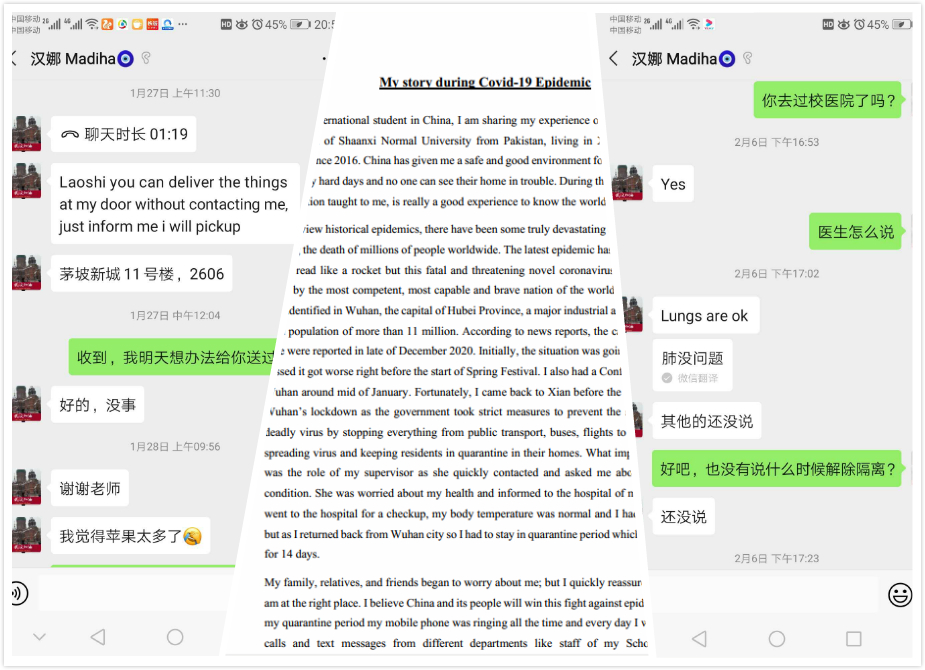Tap the voice input icon in left chat
Image resolution: width=925 pixels, height=670 pixels.
click(17, 593)
